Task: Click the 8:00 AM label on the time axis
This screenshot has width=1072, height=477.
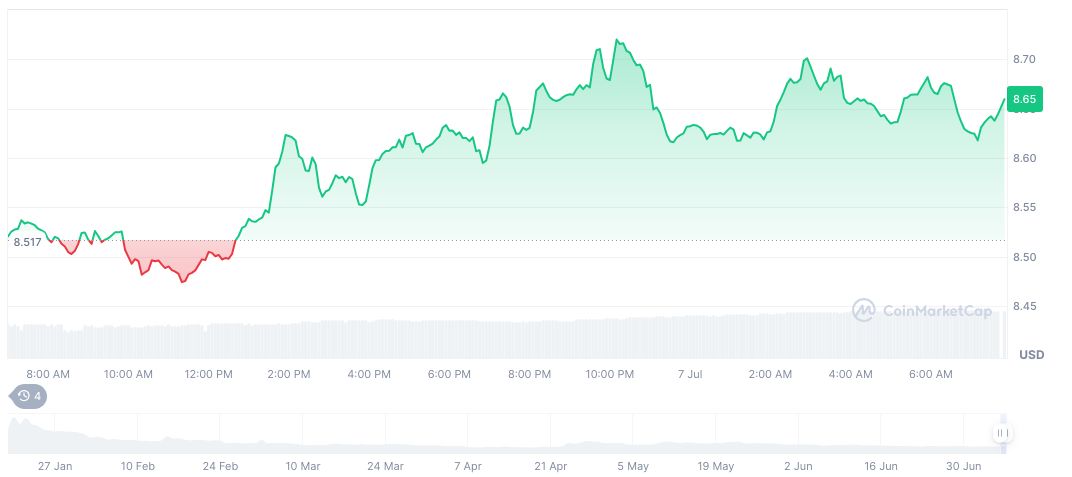Action: coord(48,374)
